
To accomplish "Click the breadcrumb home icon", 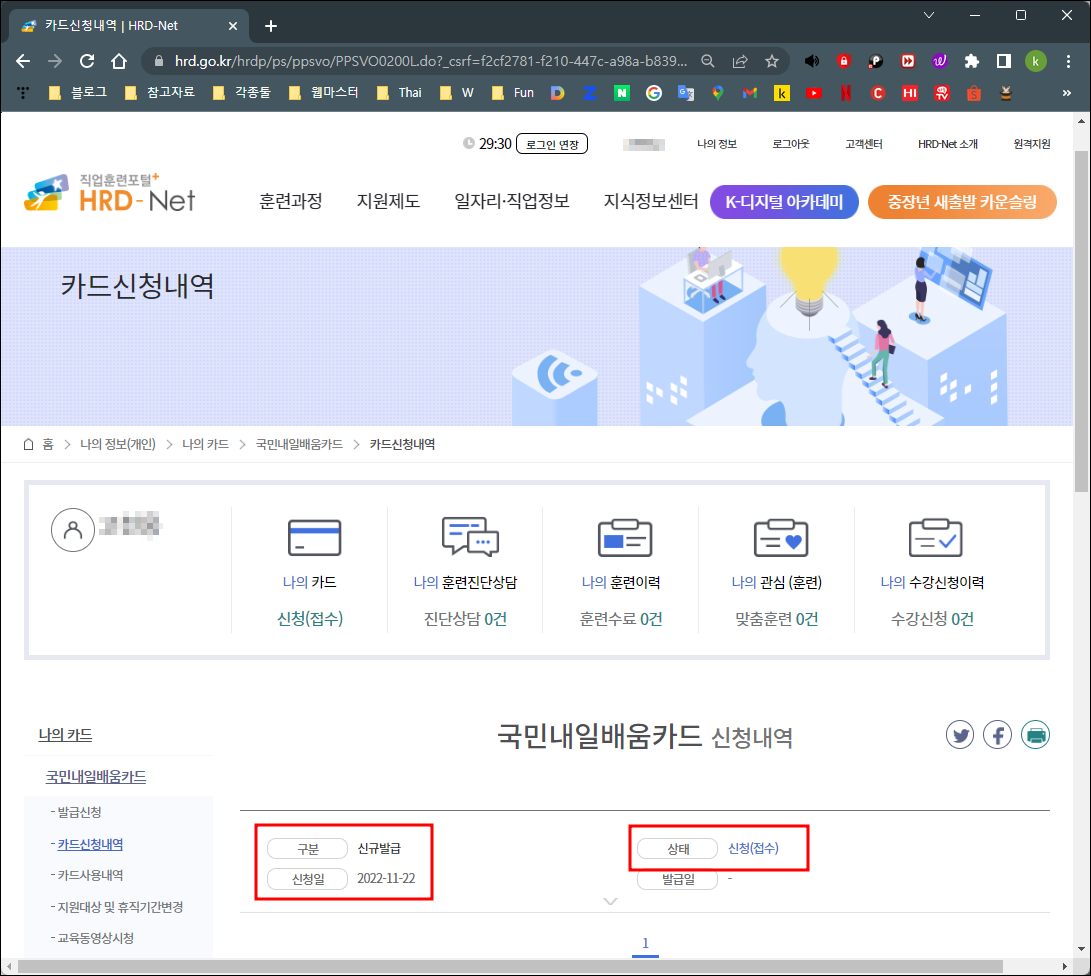I will click(28, 443).
